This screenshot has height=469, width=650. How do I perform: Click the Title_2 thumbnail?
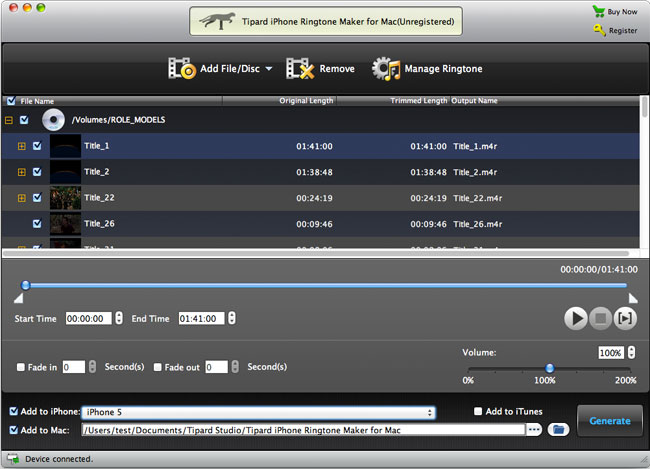(65, 172)
